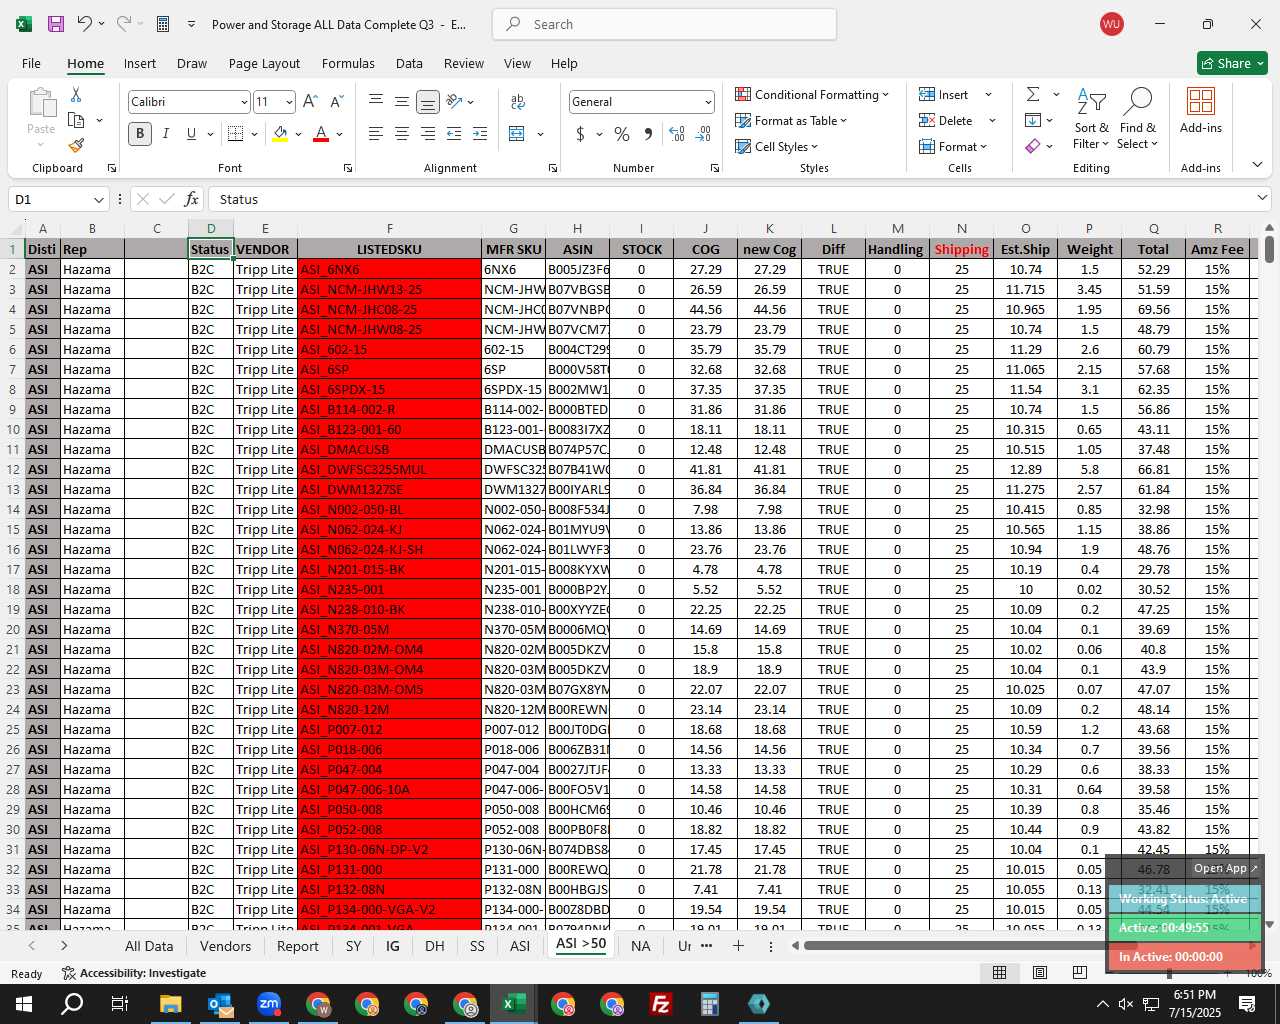Click the Save icon in title bar
The height and width of the screenshot is (1024, 1280).
pyautogui.click(x=56, y=24)
